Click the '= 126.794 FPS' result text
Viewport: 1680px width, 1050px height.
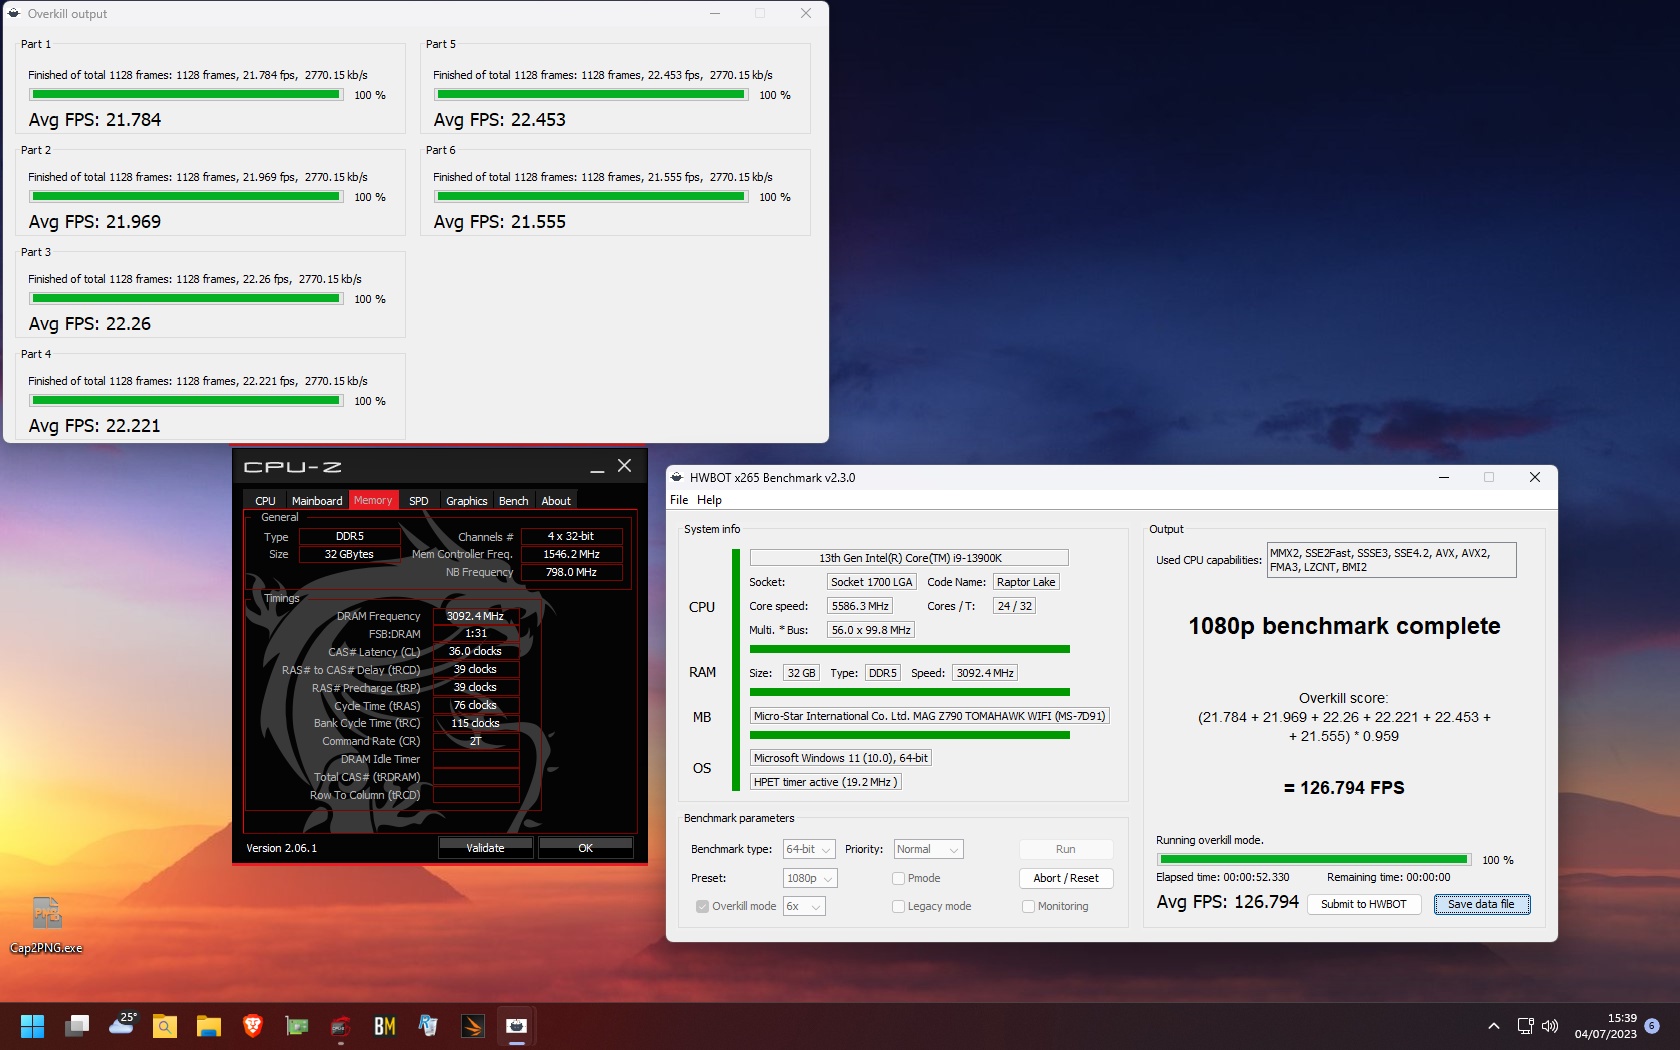coord(1344,788)
